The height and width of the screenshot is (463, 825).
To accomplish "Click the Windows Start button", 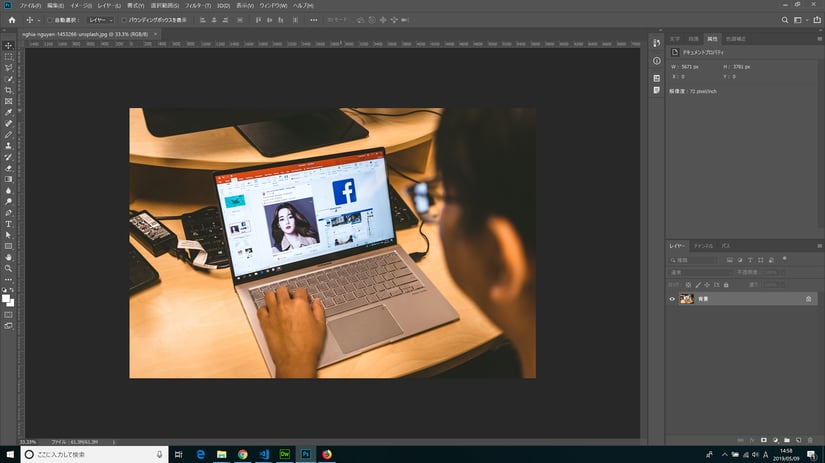I will 9,454.
